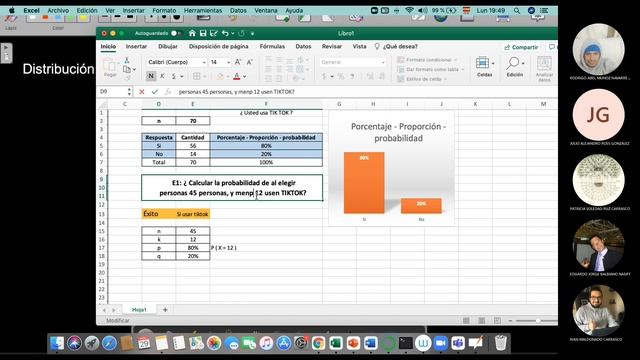Open Microsoft Teams in the dock

pyautogui.click(x=458, y=343)
